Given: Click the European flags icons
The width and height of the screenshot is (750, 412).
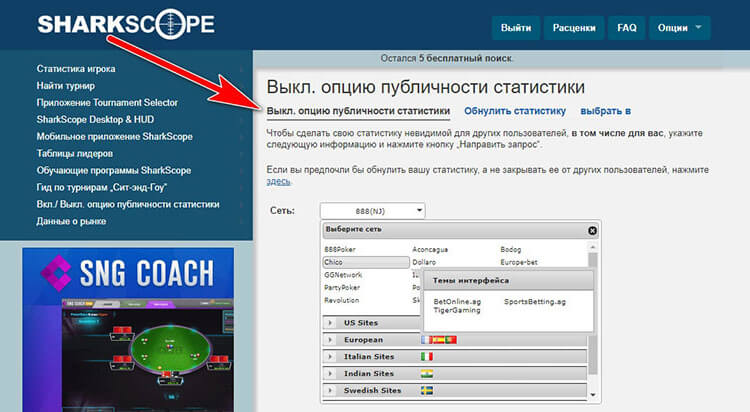Looking at the screenshot, I should (x=439, y=340).
